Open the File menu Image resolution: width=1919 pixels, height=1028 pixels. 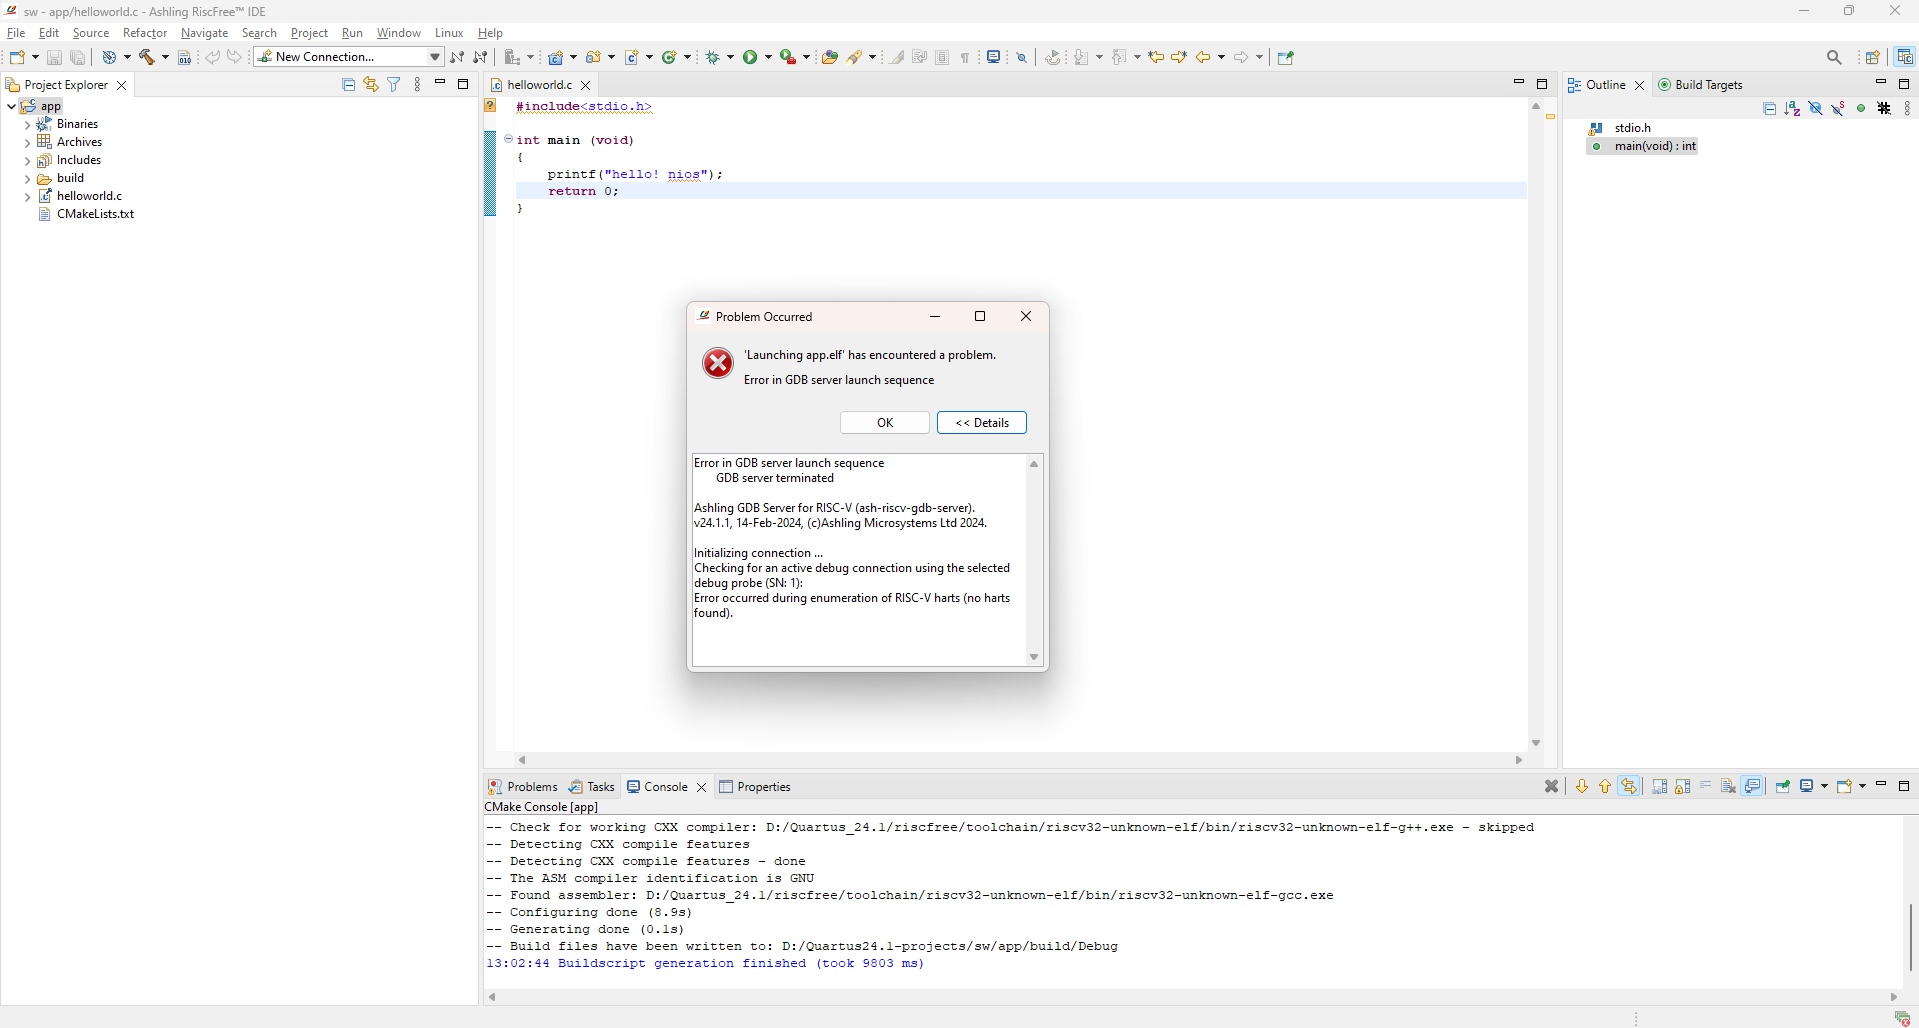pos(16,33)
